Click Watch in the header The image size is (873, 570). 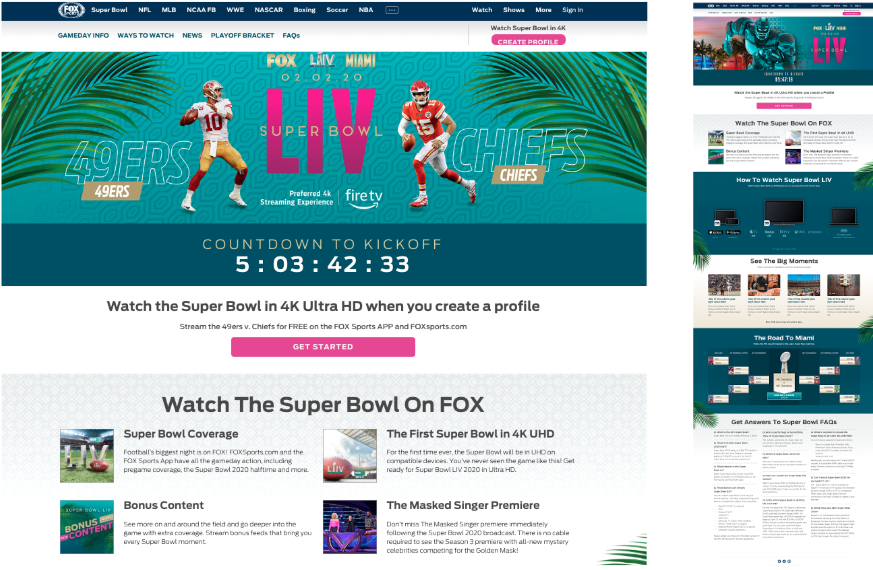tap(482, 10)
